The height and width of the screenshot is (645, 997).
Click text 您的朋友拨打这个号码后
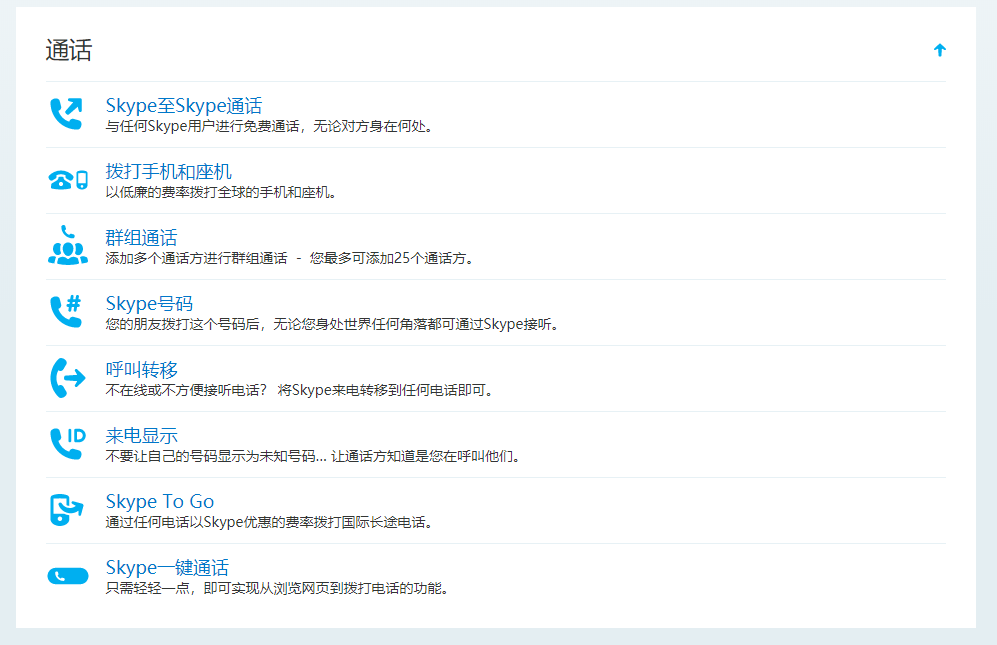click(x=182, y=324)
